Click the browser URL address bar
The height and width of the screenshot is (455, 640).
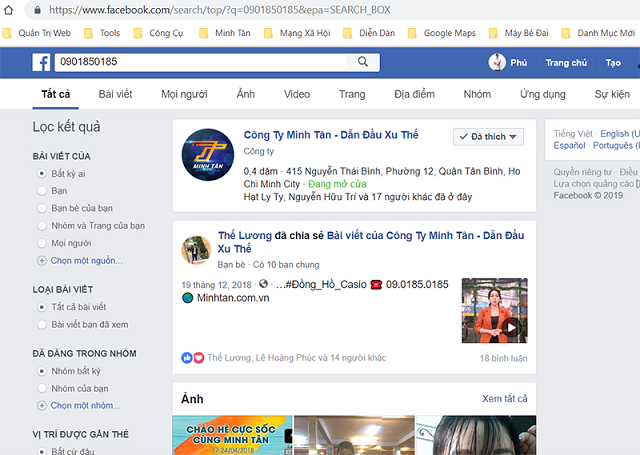(220, 10)
